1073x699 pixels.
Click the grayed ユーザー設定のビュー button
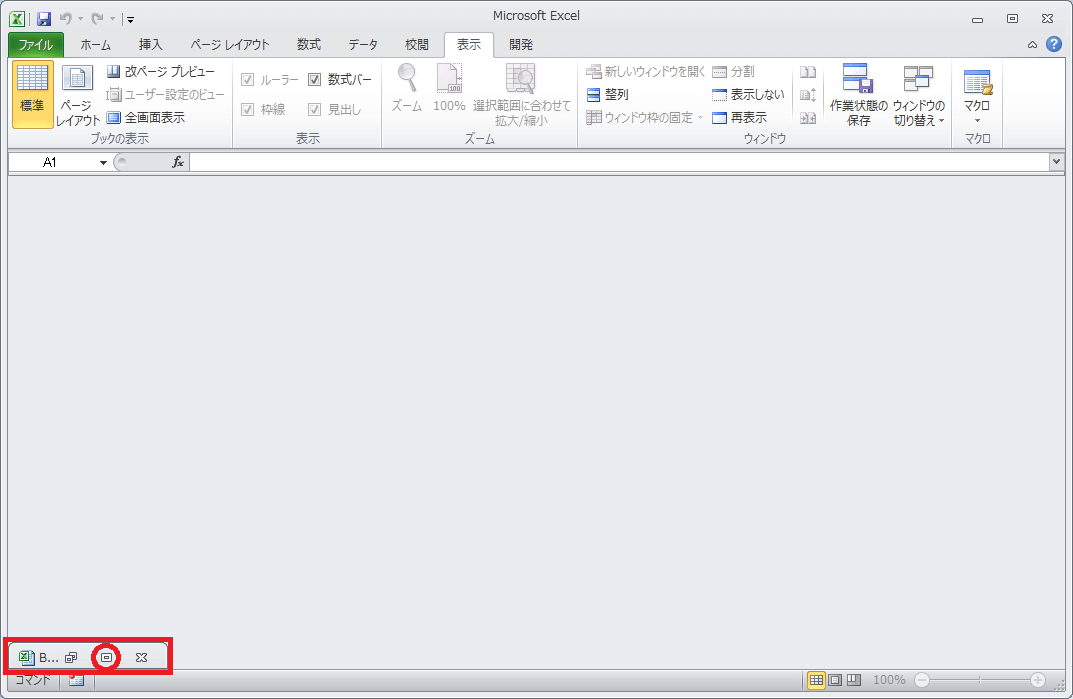point(166,94)
